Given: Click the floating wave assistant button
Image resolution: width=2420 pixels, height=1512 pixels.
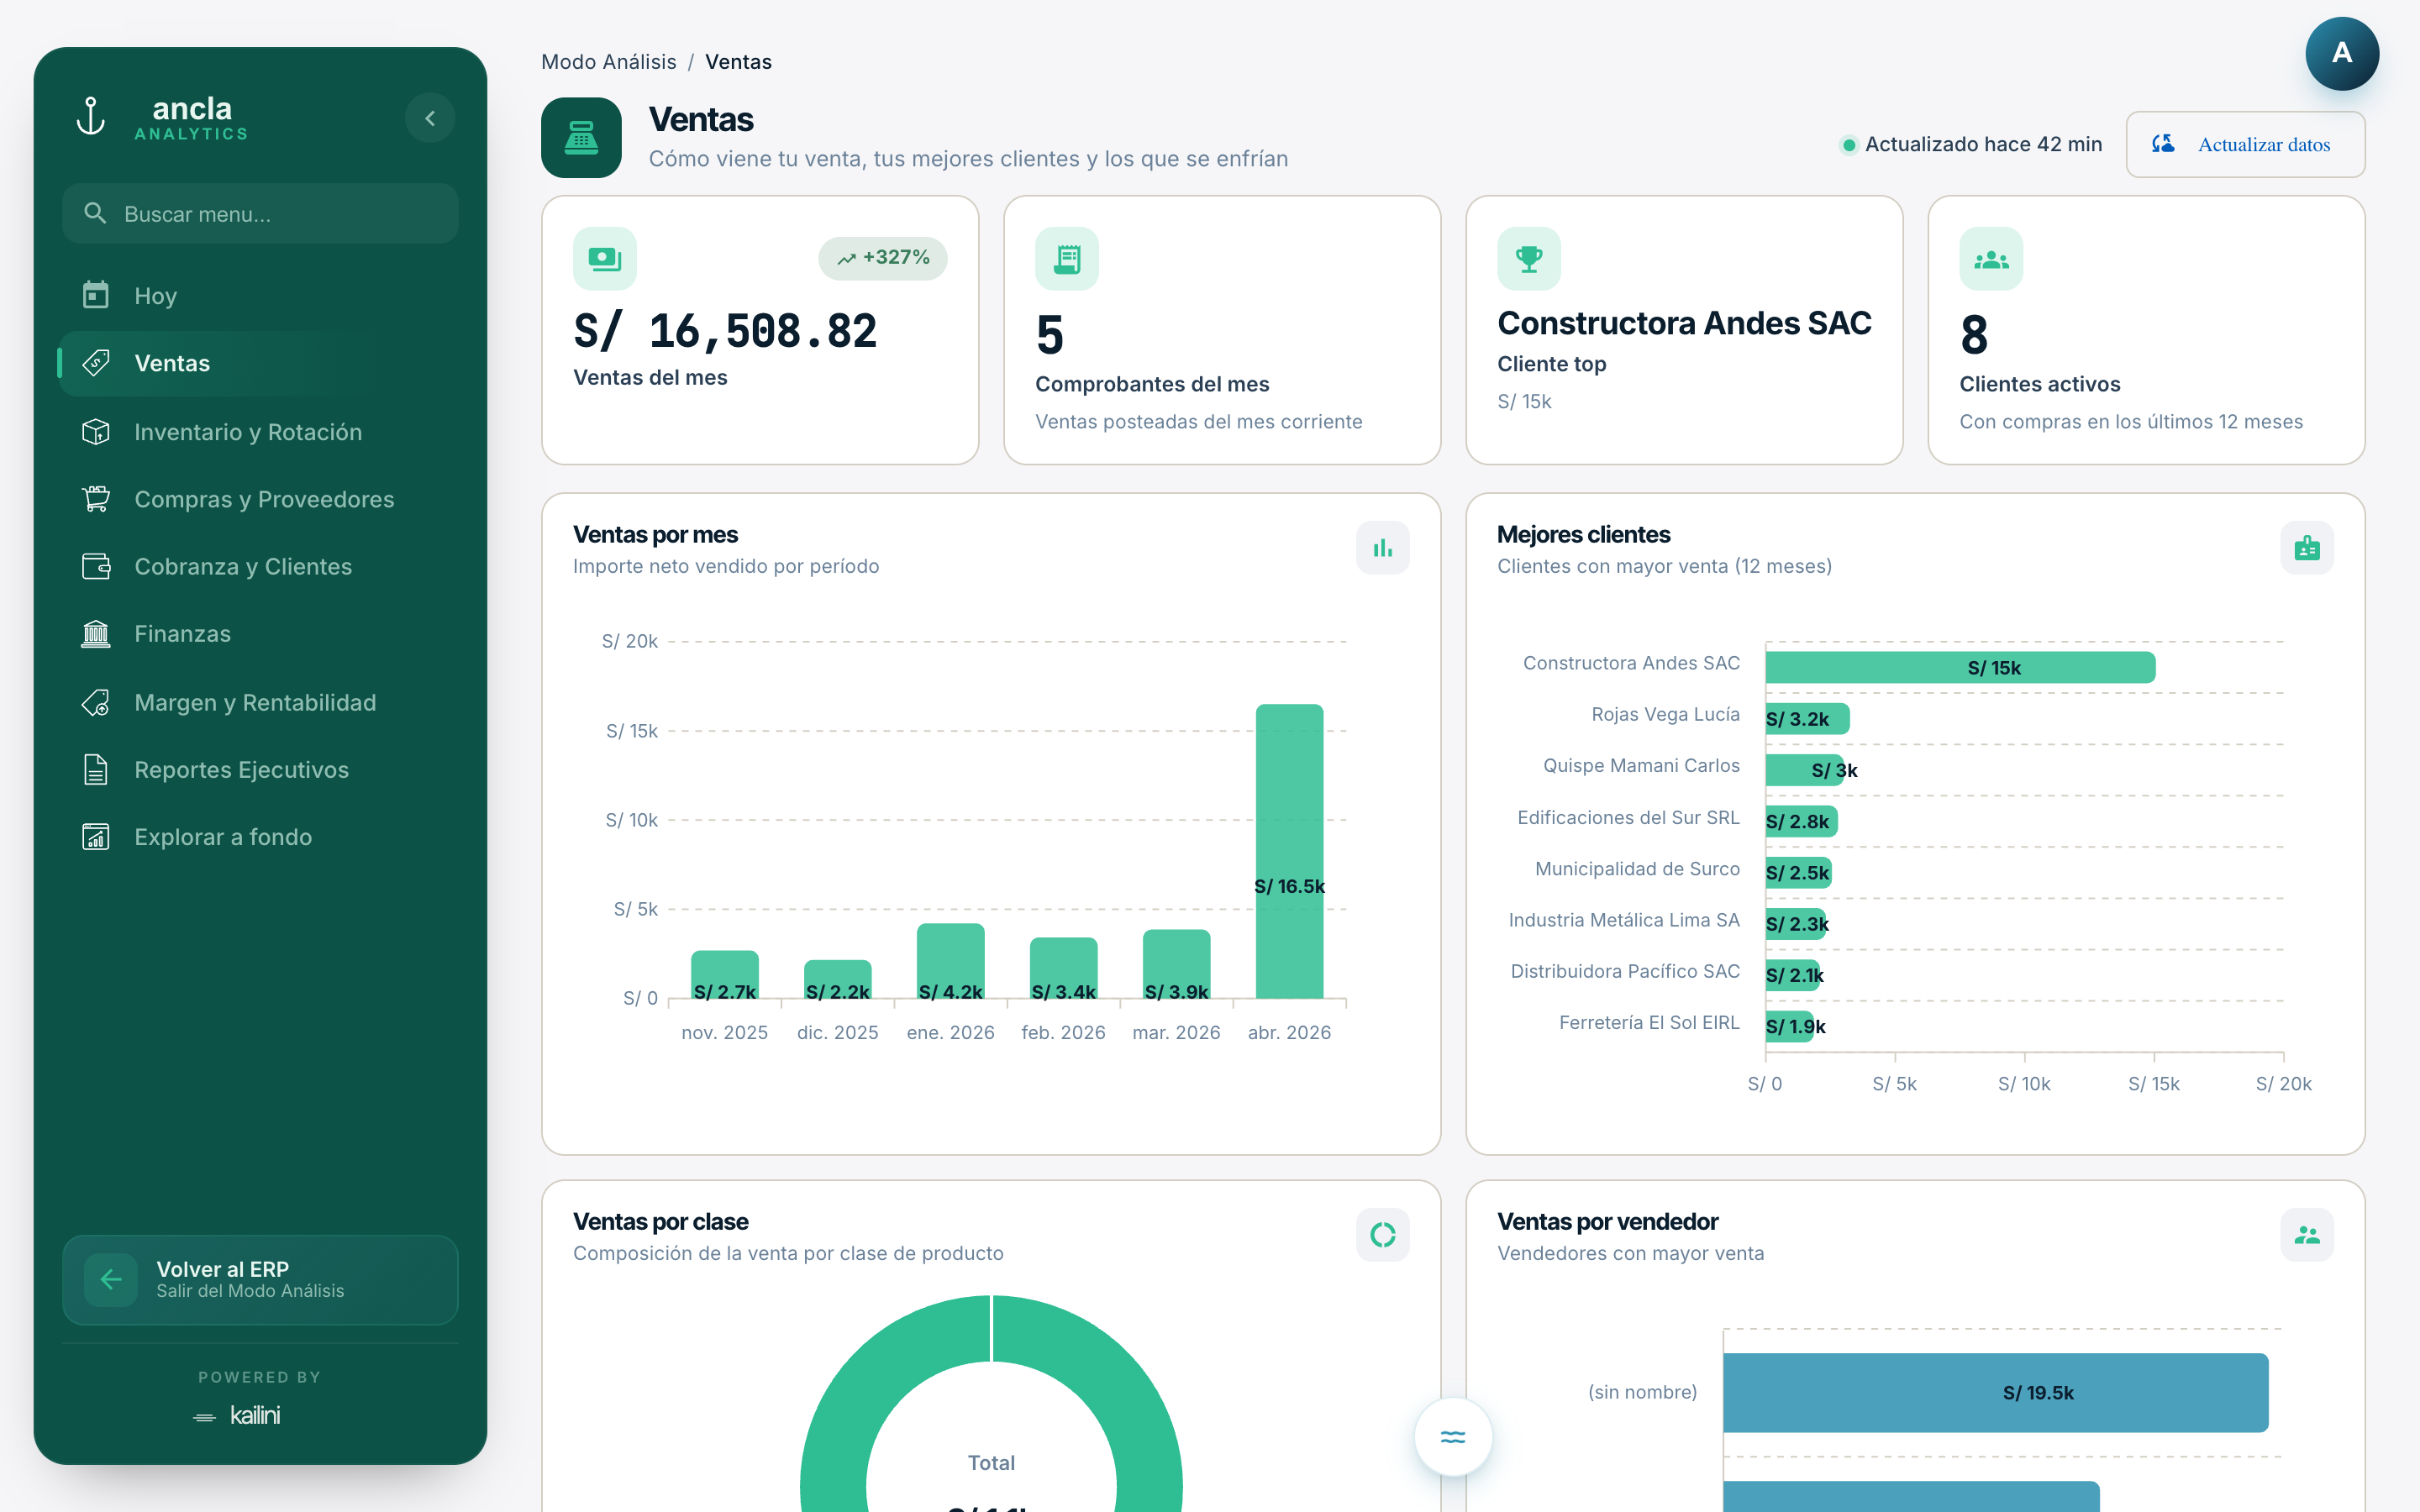Looking at the screenshot, I should pos(1452,1437).
